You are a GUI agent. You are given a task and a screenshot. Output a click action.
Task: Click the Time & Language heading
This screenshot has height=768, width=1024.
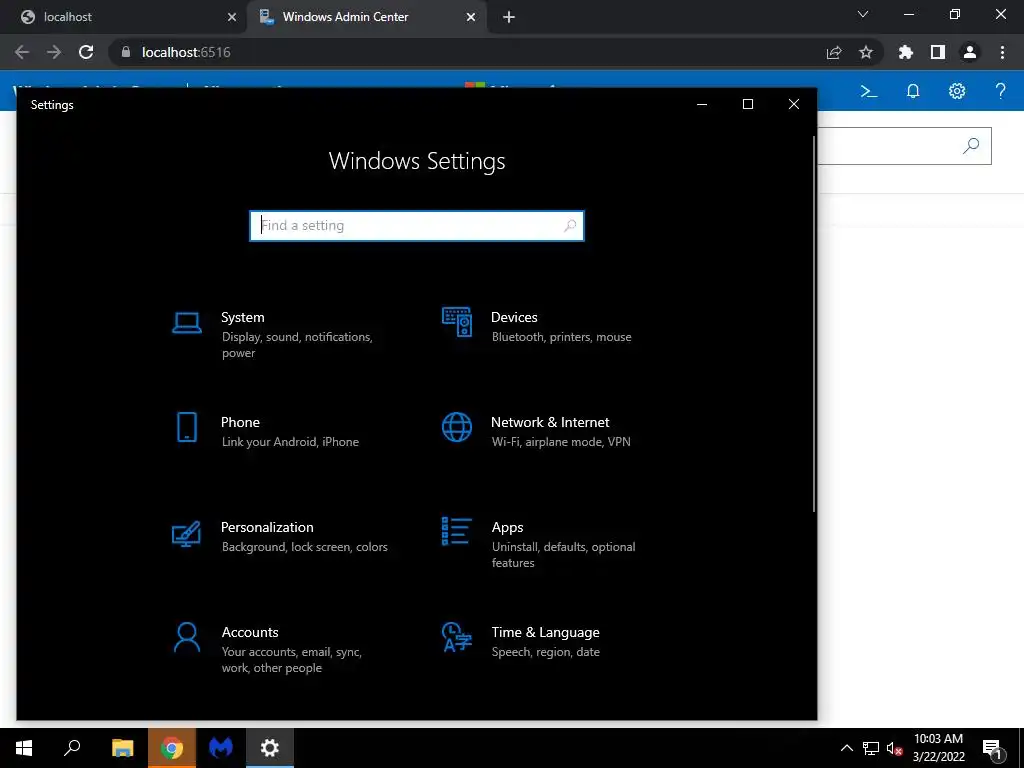tap(545, 632)
